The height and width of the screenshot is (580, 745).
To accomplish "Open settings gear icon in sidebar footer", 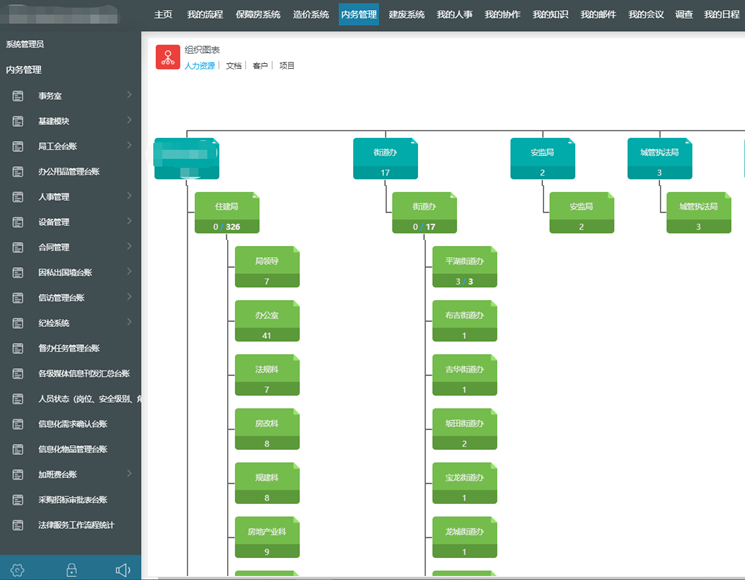I will [x=17, y=570].
